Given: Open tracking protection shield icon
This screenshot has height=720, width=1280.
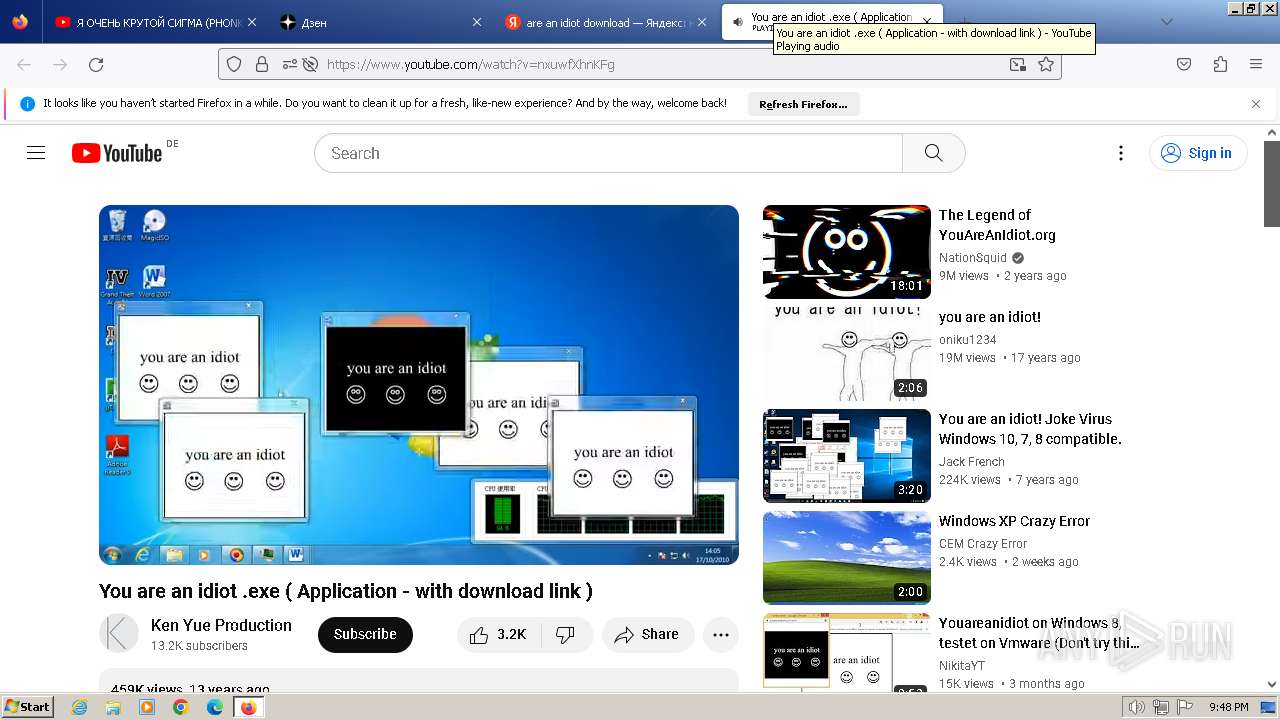Looking at the screenshot, I should [x=234, y=64].
